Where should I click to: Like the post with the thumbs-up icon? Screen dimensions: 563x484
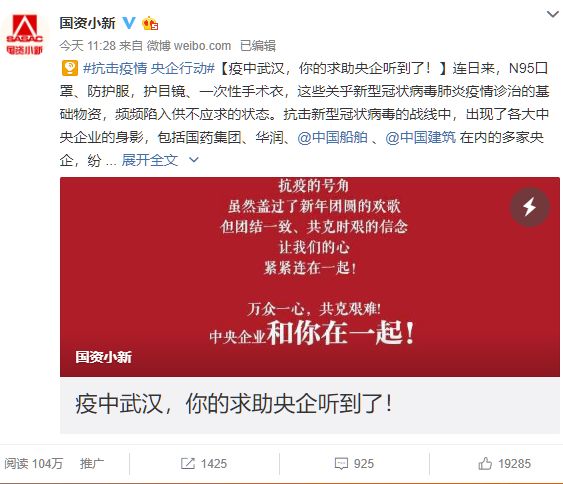(x=485, y=464)
